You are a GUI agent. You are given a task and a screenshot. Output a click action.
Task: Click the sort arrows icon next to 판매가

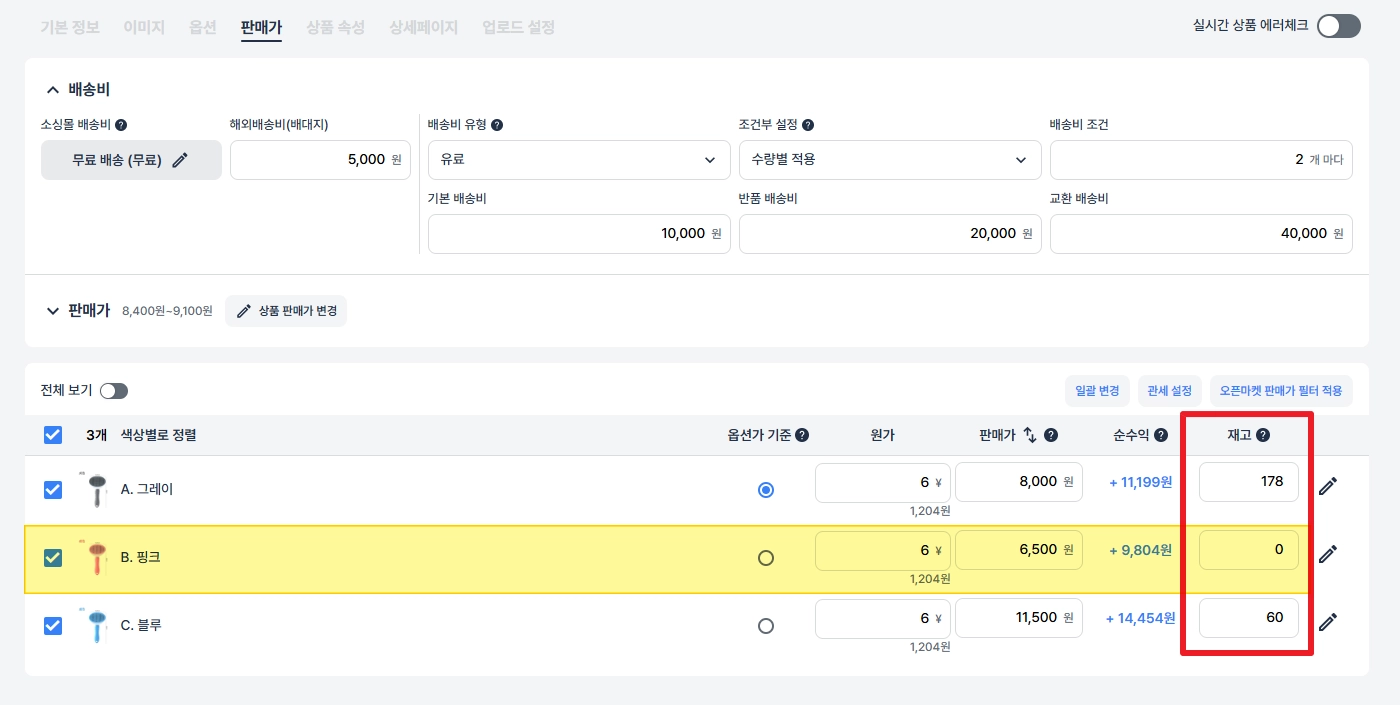[x=1030, y=435]
